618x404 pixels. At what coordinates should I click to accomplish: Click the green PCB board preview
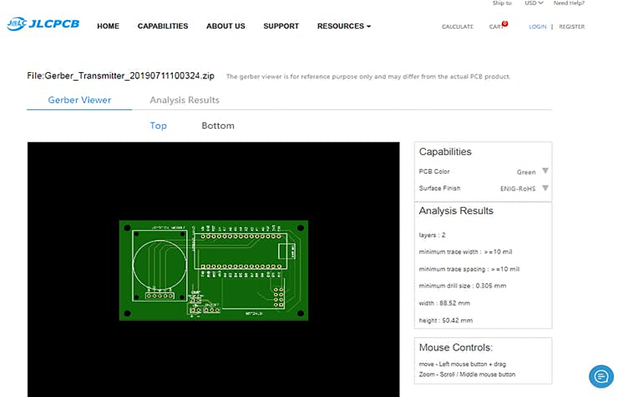point(214,270)
